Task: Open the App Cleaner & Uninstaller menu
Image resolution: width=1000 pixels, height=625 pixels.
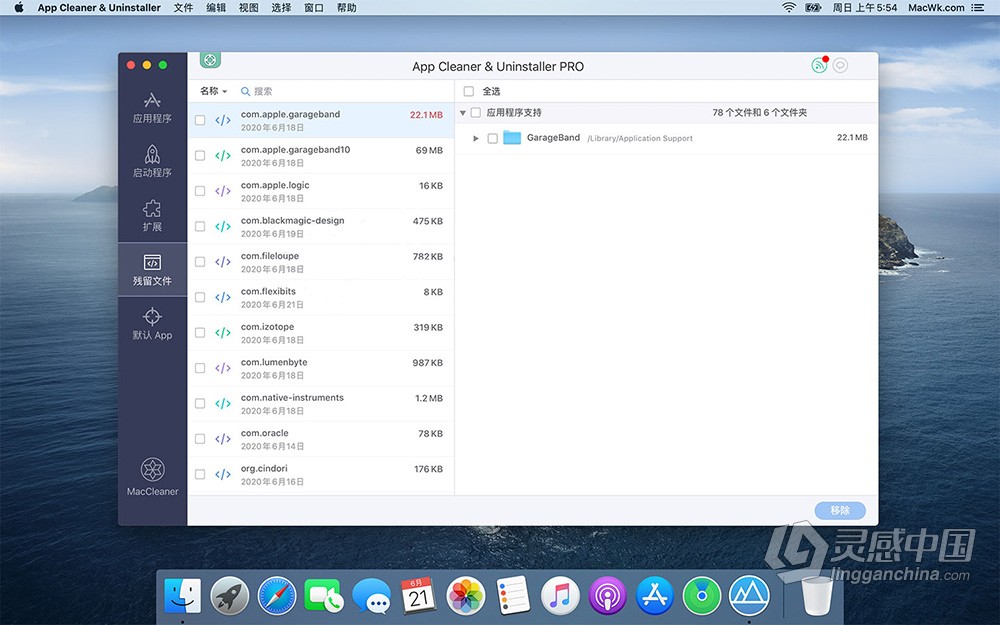Action: tap(99, 8)
